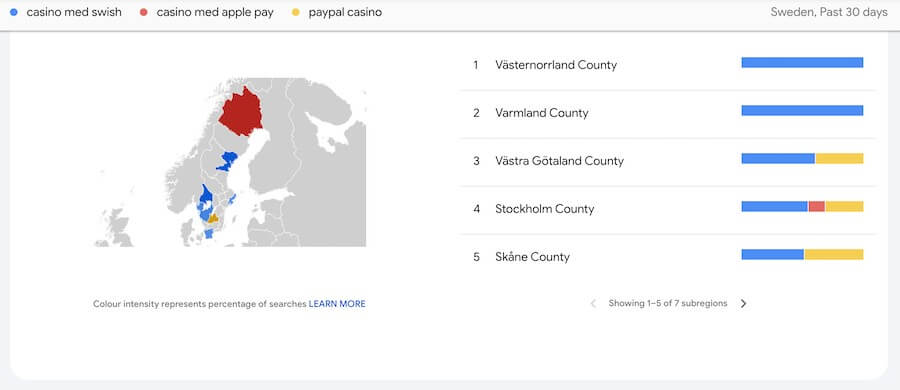The height and width of the screenshot is (390, 900).
Task: Click the yellow paypal casino legend dot
Action: point(296,12)
